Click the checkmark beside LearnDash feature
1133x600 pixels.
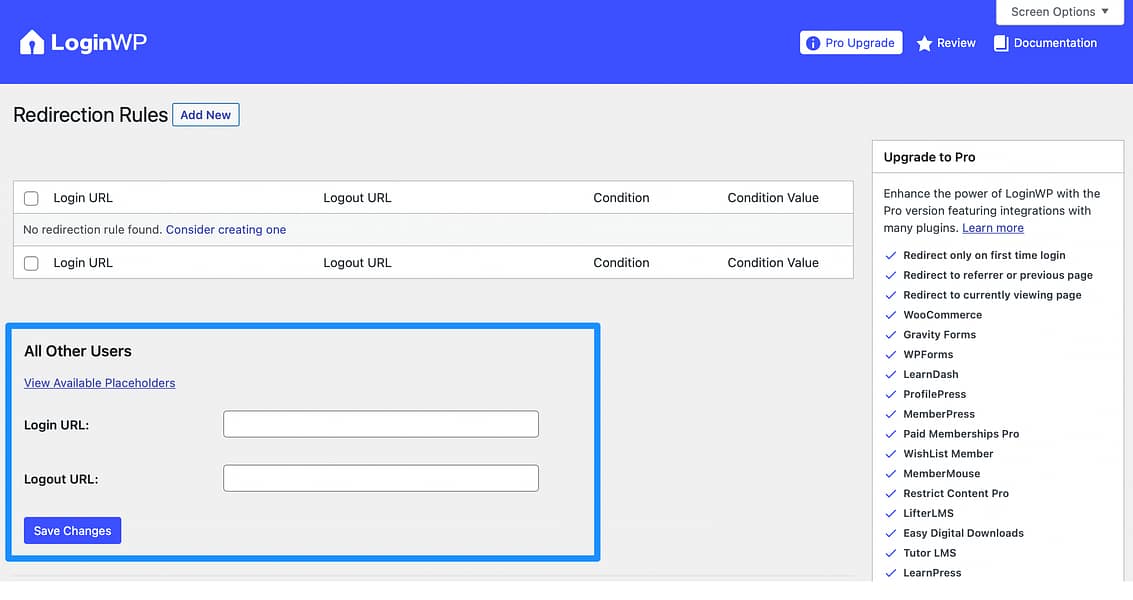point(890,374)
